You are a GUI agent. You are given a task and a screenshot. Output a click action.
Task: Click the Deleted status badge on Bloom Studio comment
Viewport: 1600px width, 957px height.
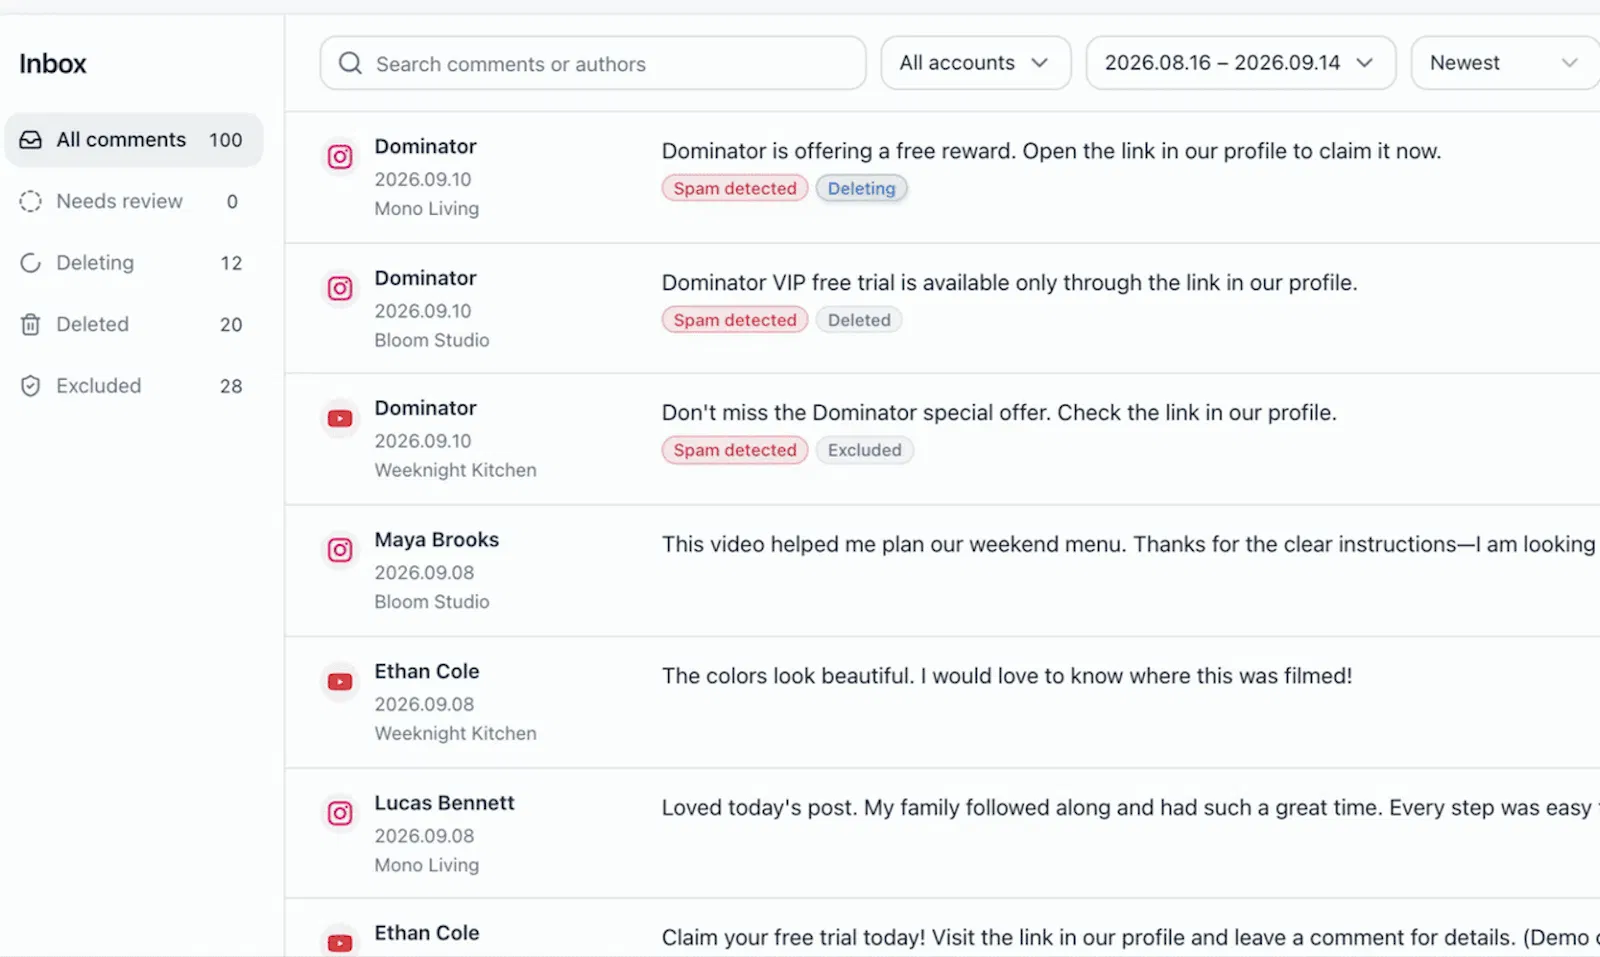859,320
